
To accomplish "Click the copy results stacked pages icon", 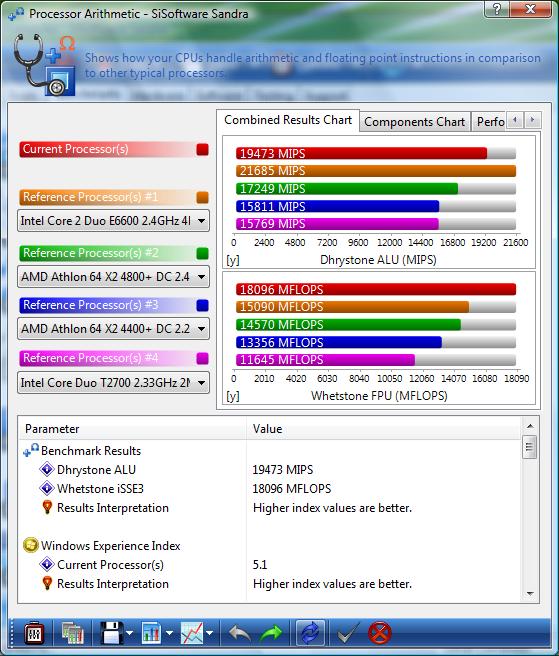I will (73, 633).
